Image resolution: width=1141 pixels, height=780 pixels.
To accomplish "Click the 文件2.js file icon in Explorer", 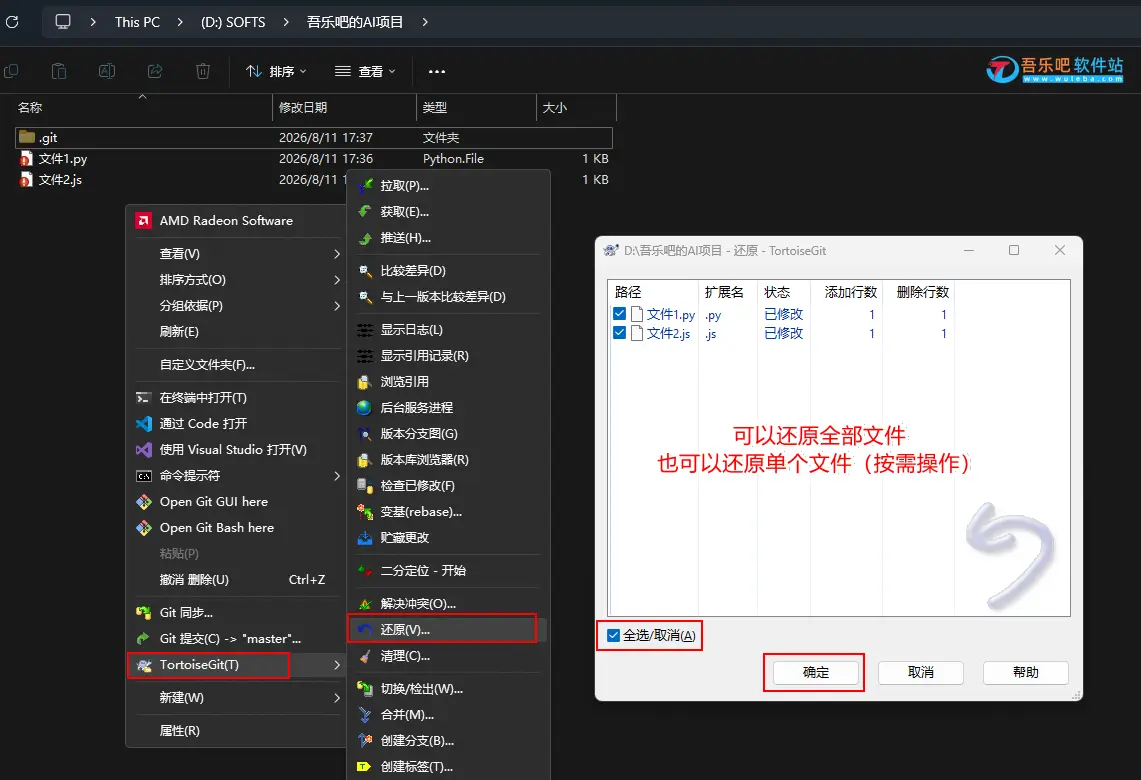I will click(x=26, y=180).
